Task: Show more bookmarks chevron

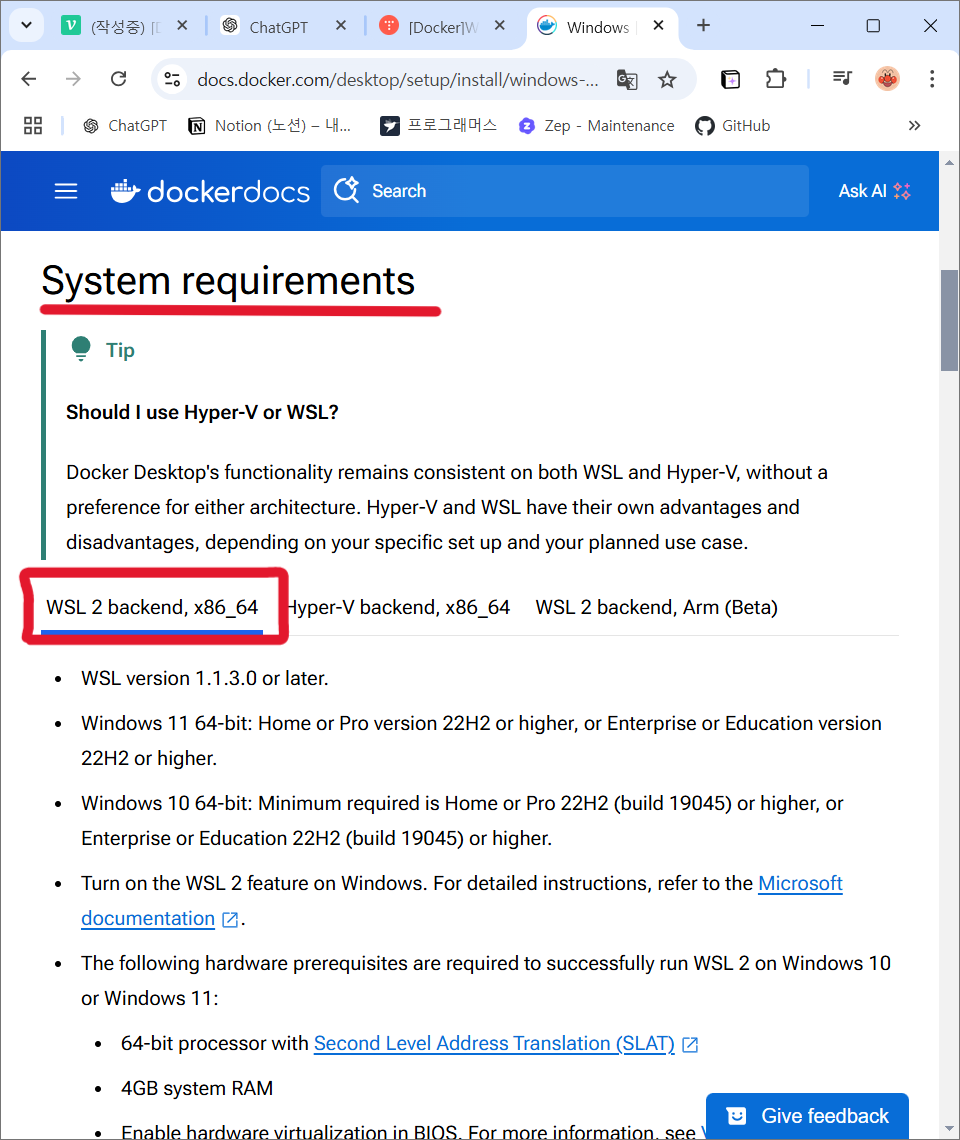Action: click(x=914, y=126)
